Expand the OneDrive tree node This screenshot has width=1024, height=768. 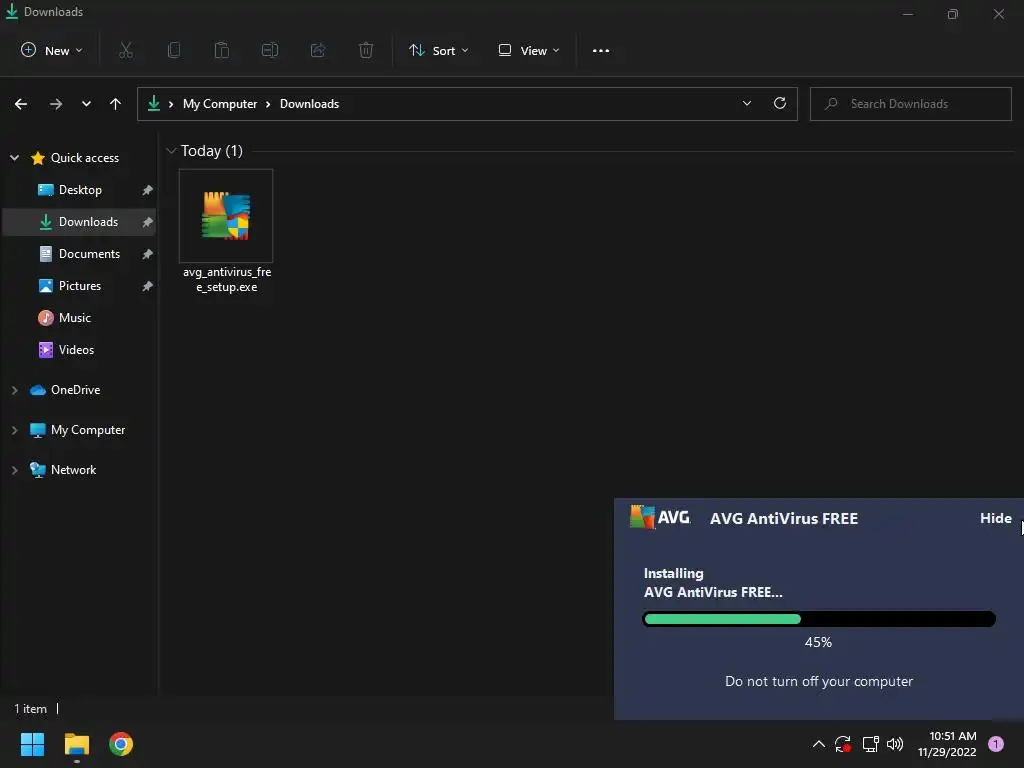pos(14,390)
